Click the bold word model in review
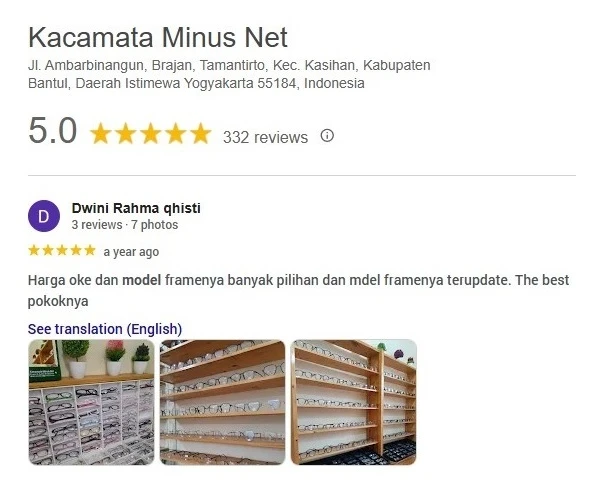The height and width of the screenshot is (502, 600). coord(142,280)
